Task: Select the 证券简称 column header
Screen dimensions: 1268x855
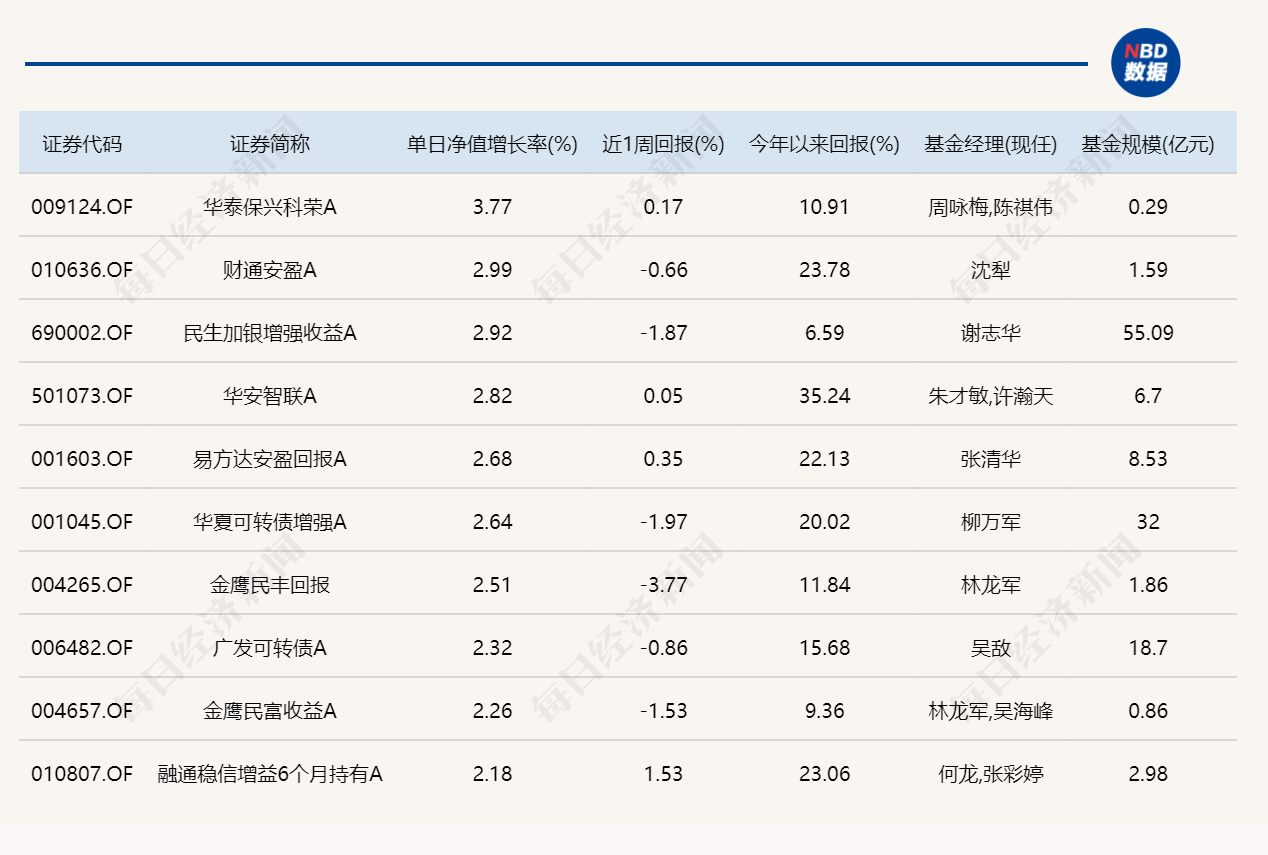Action: click(x=270, y=144)
